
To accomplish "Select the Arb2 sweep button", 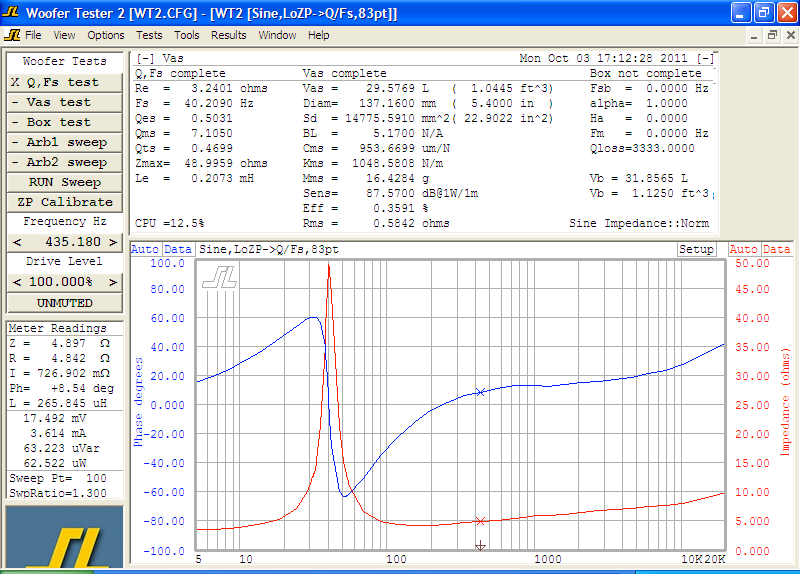I will coord(65,162).
